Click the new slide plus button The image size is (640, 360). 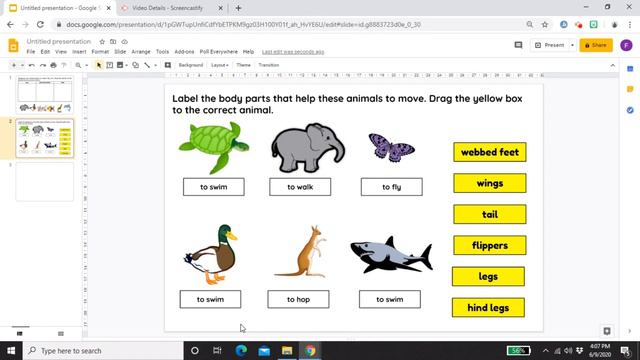click(x=14, y=65)
